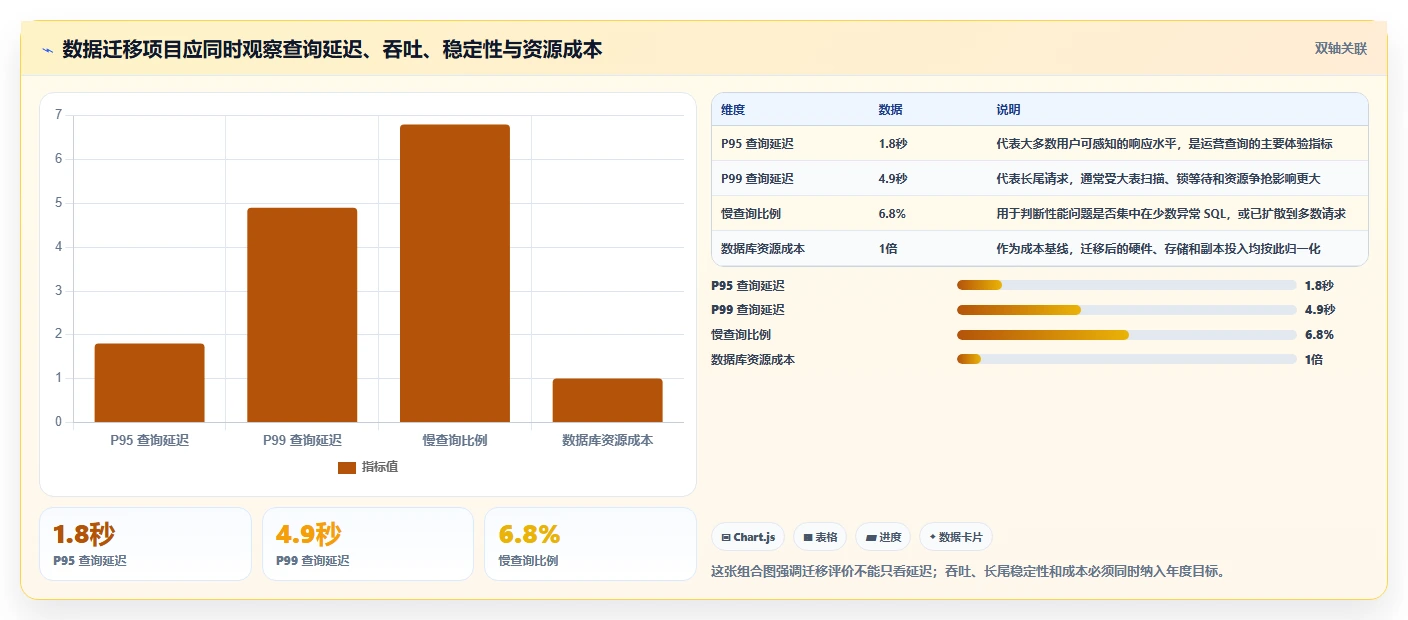Viewport: 1408px width, 620px height.
Task: Click the icon inside the 进度 chip
Action: coord(871,538)
